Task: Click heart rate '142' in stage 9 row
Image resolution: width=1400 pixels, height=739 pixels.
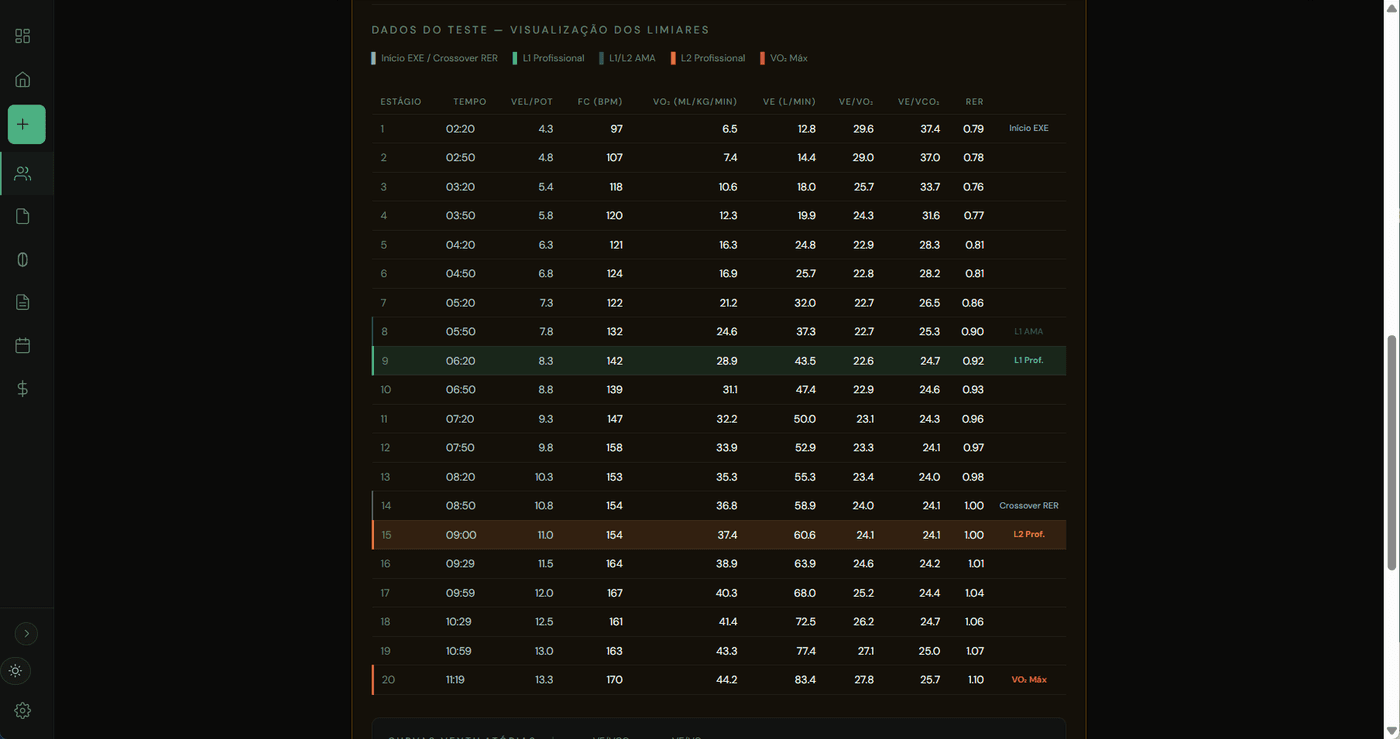Action: (614, 361)
